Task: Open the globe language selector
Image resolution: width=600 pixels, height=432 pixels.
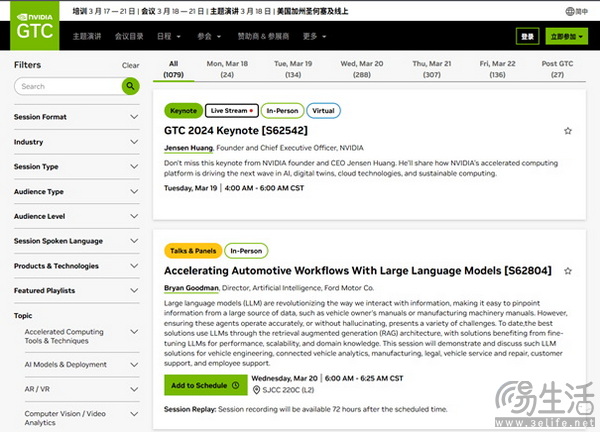Action: coord(576,11)
